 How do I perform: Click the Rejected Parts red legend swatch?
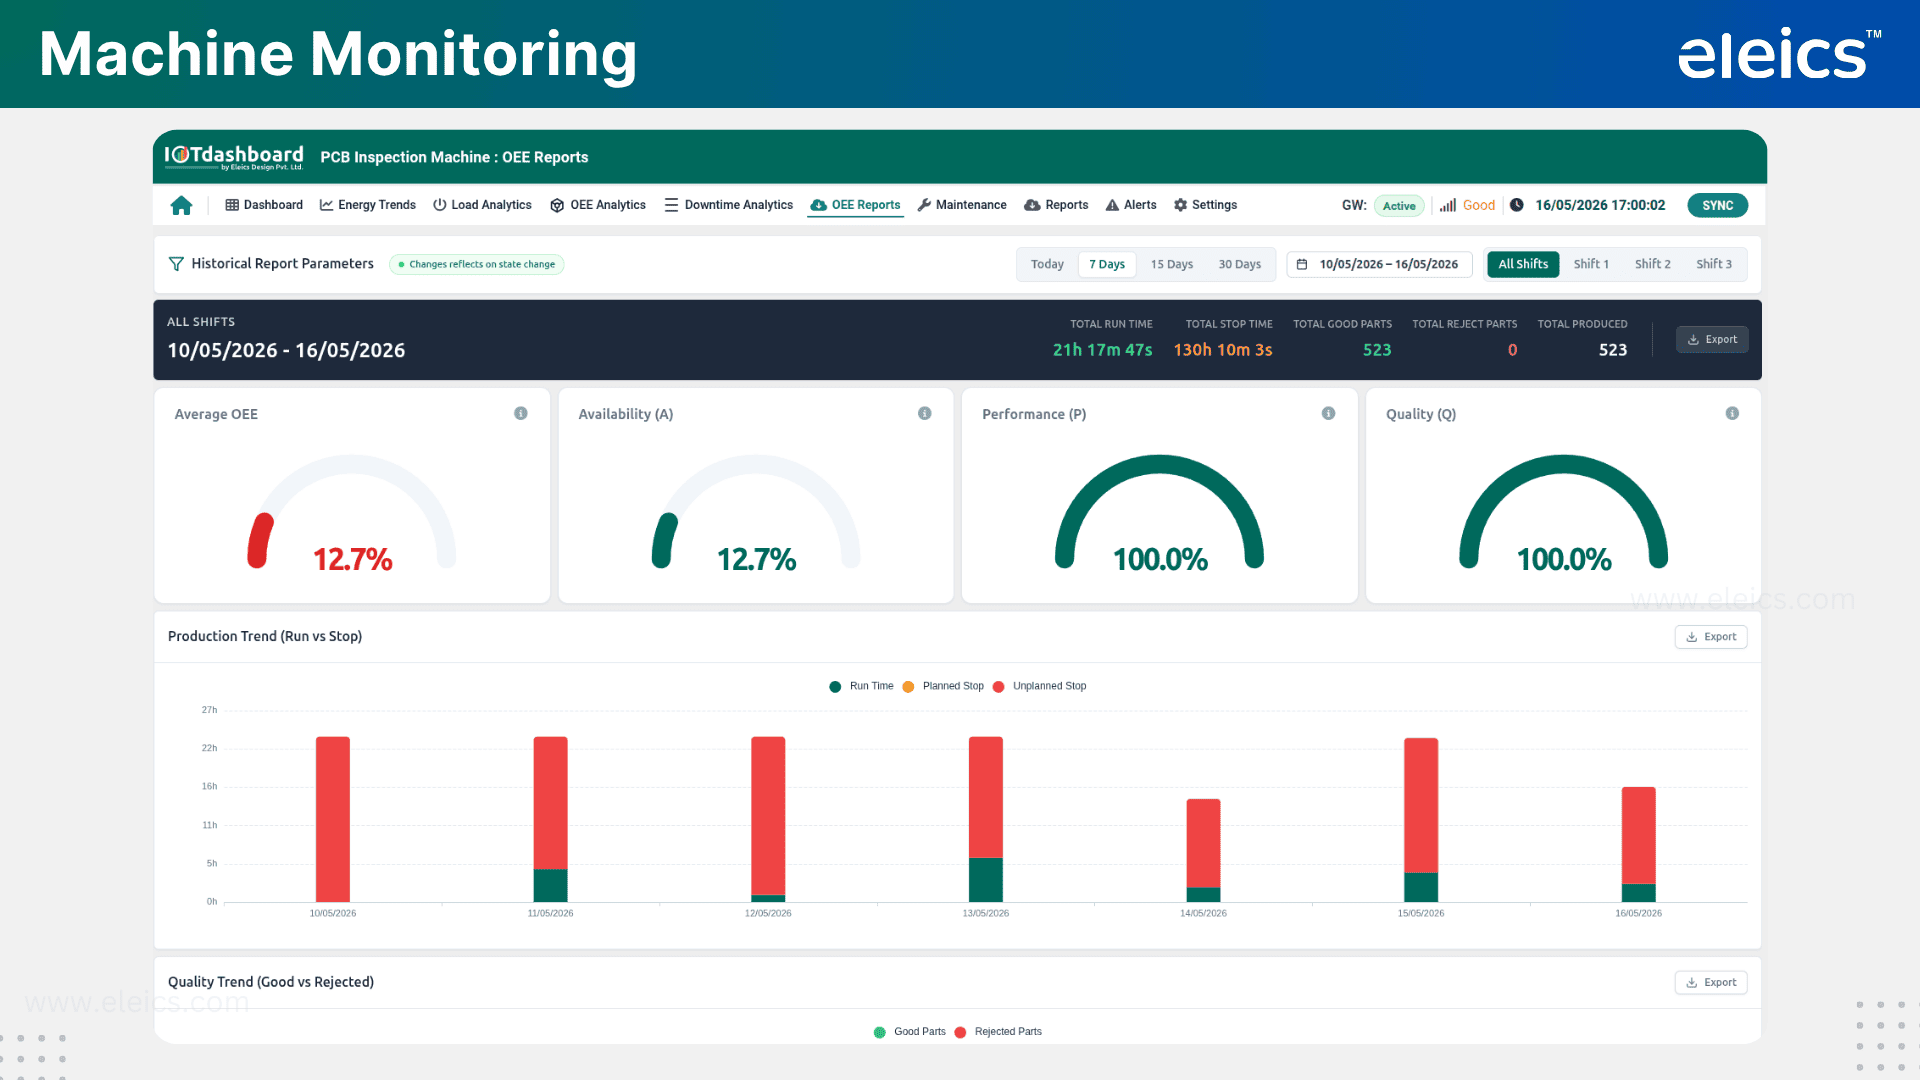click(x=960, y=1032)
